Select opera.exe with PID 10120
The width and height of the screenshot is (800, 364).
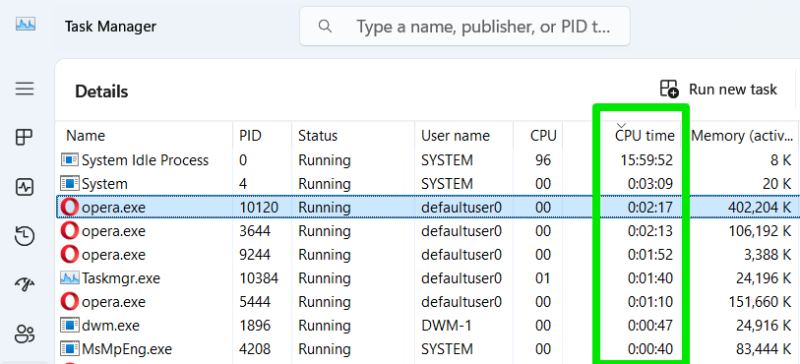428,207
